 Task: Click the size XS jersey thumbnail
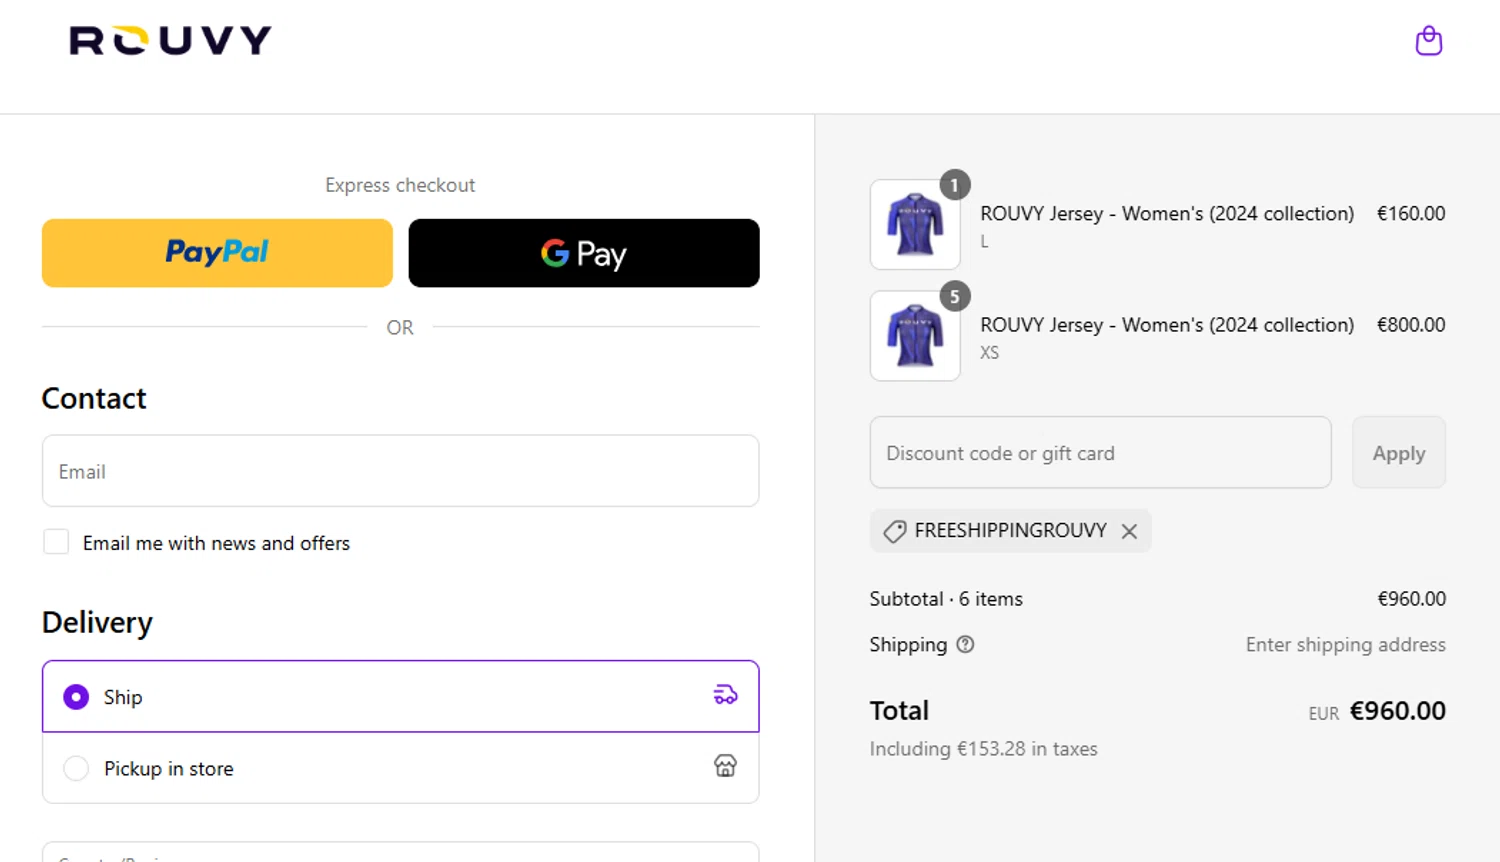tap(915, 336)
